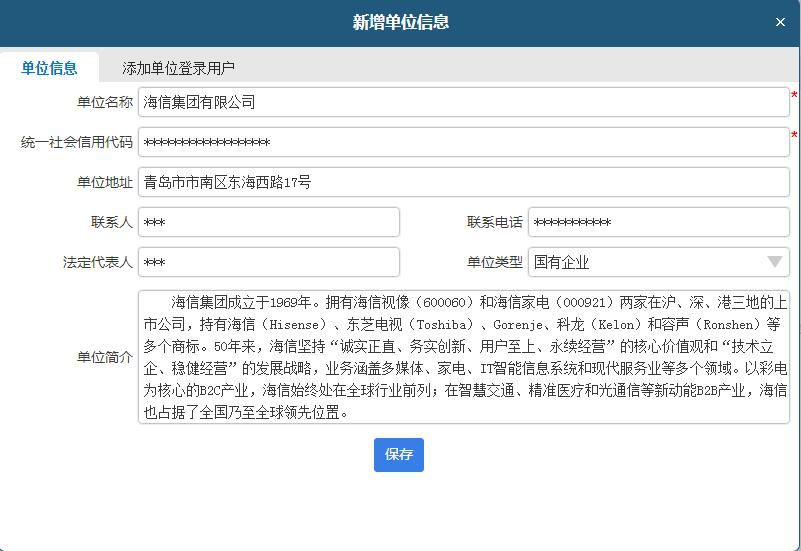
Task: Click the 法定代表人 input field
Action: pos(268,262)
